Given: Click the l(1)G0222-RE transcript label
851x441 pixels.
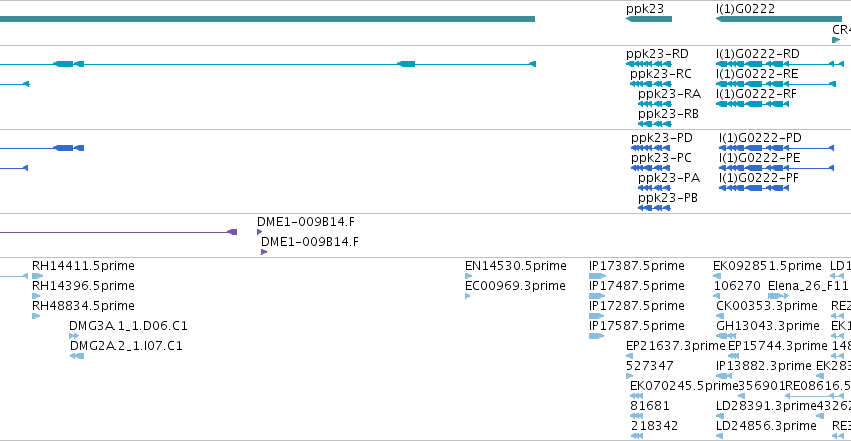Looking at the screenshot, I should (x=757, y=74).
